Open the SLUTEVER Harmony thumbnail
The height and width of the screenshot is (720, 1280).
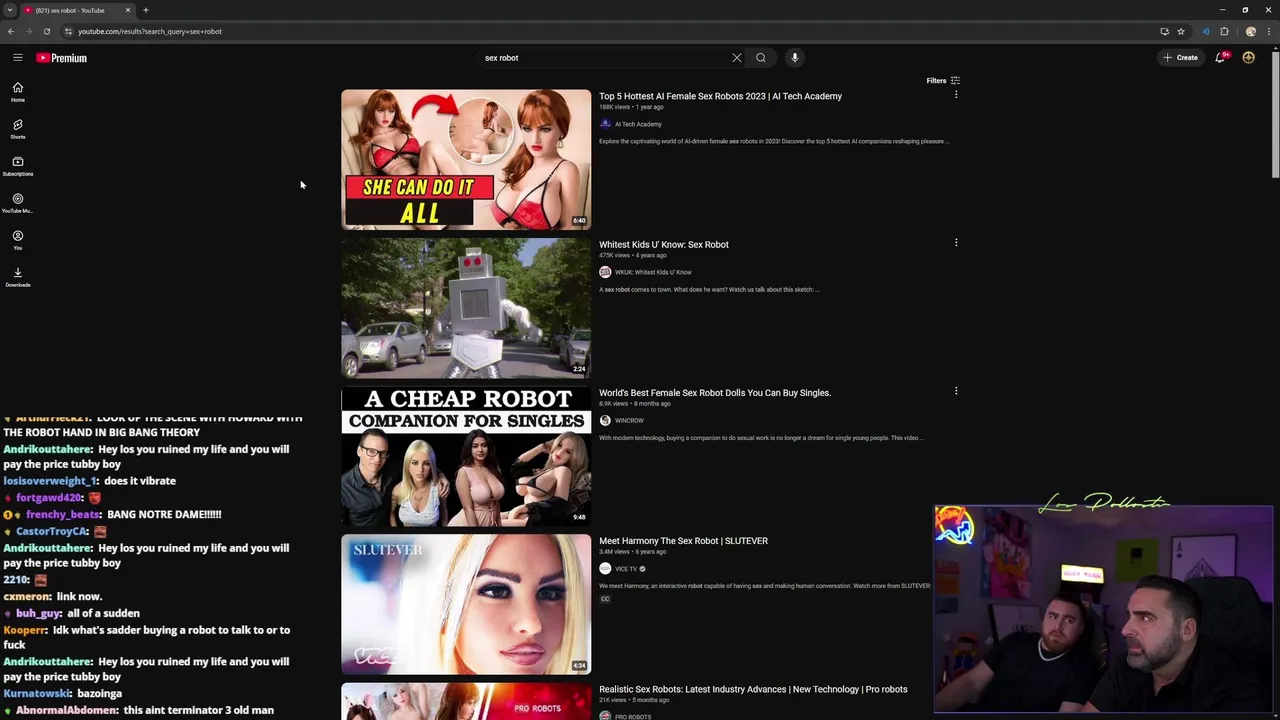(x=466, y=604)
